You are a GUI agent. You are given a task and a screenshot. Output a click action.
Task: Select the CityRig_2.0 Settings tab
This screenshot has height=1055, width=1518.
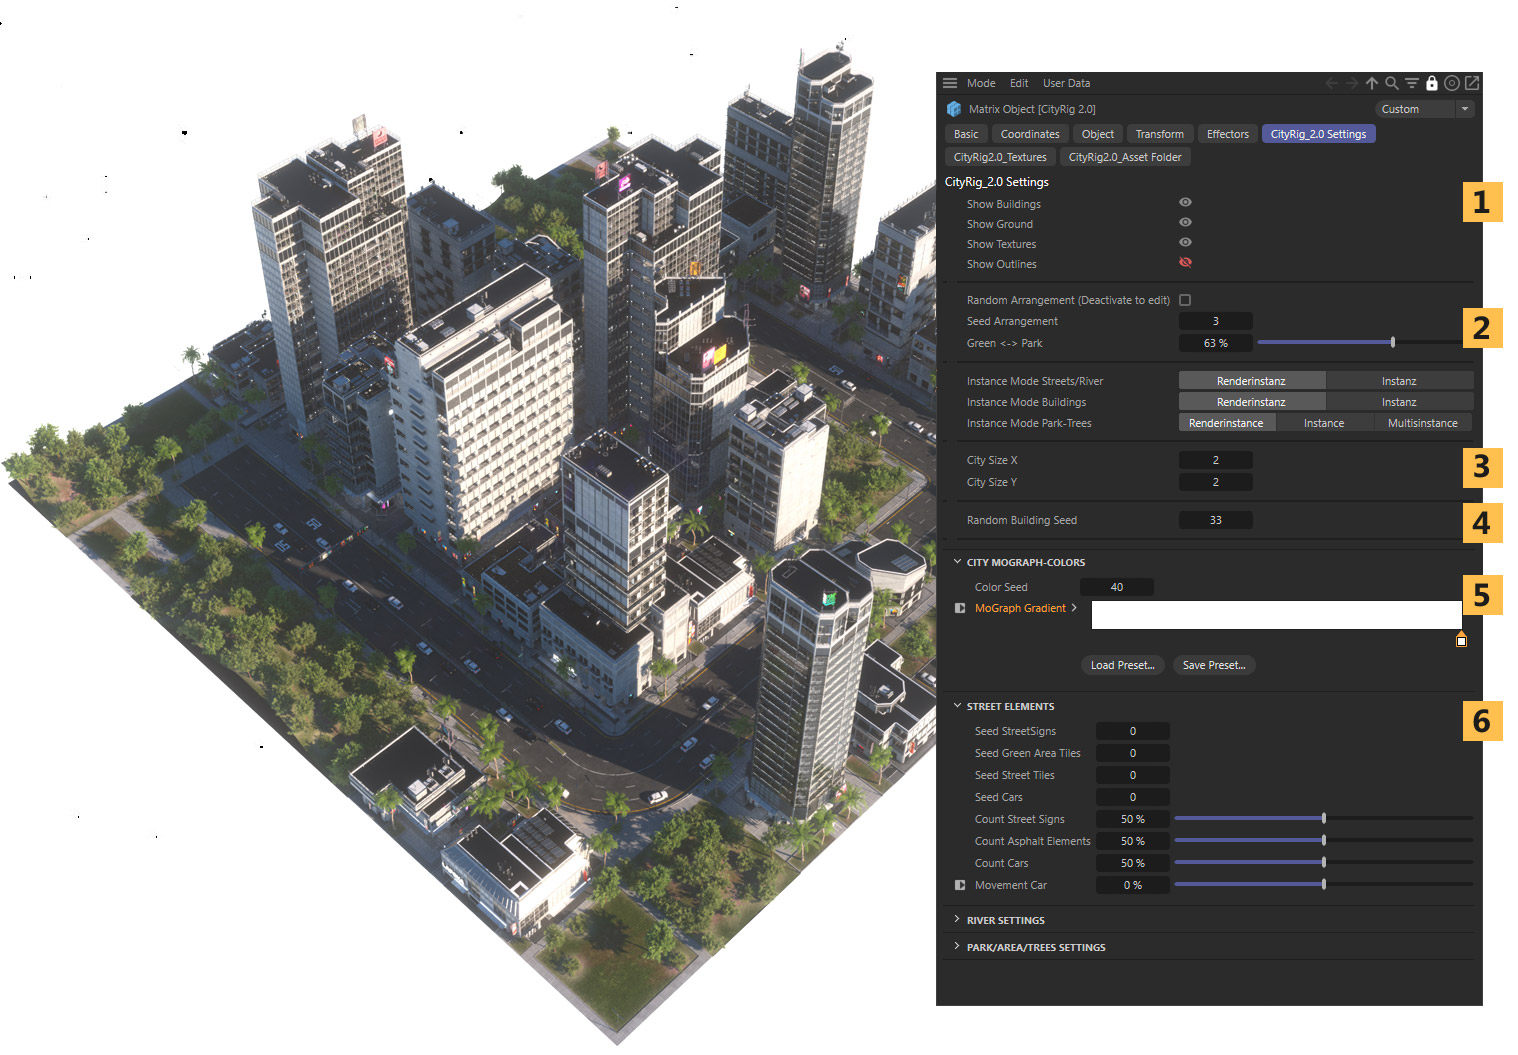[x=1318, y=134]
